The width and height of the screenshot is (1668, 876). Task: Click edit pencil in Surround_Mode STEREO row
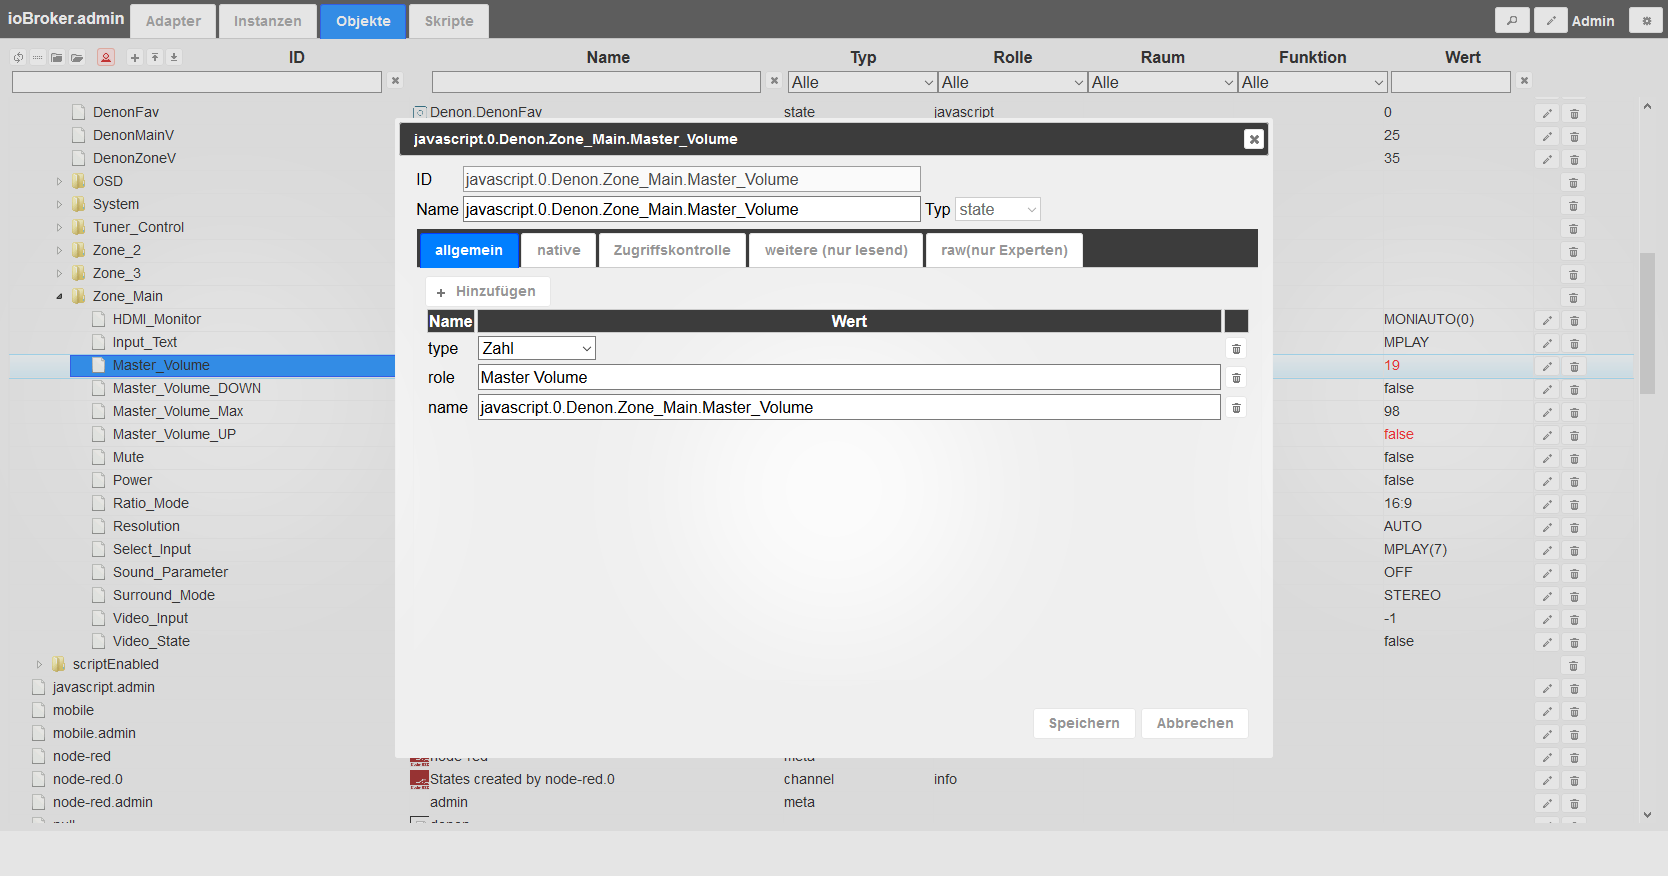1547,597
